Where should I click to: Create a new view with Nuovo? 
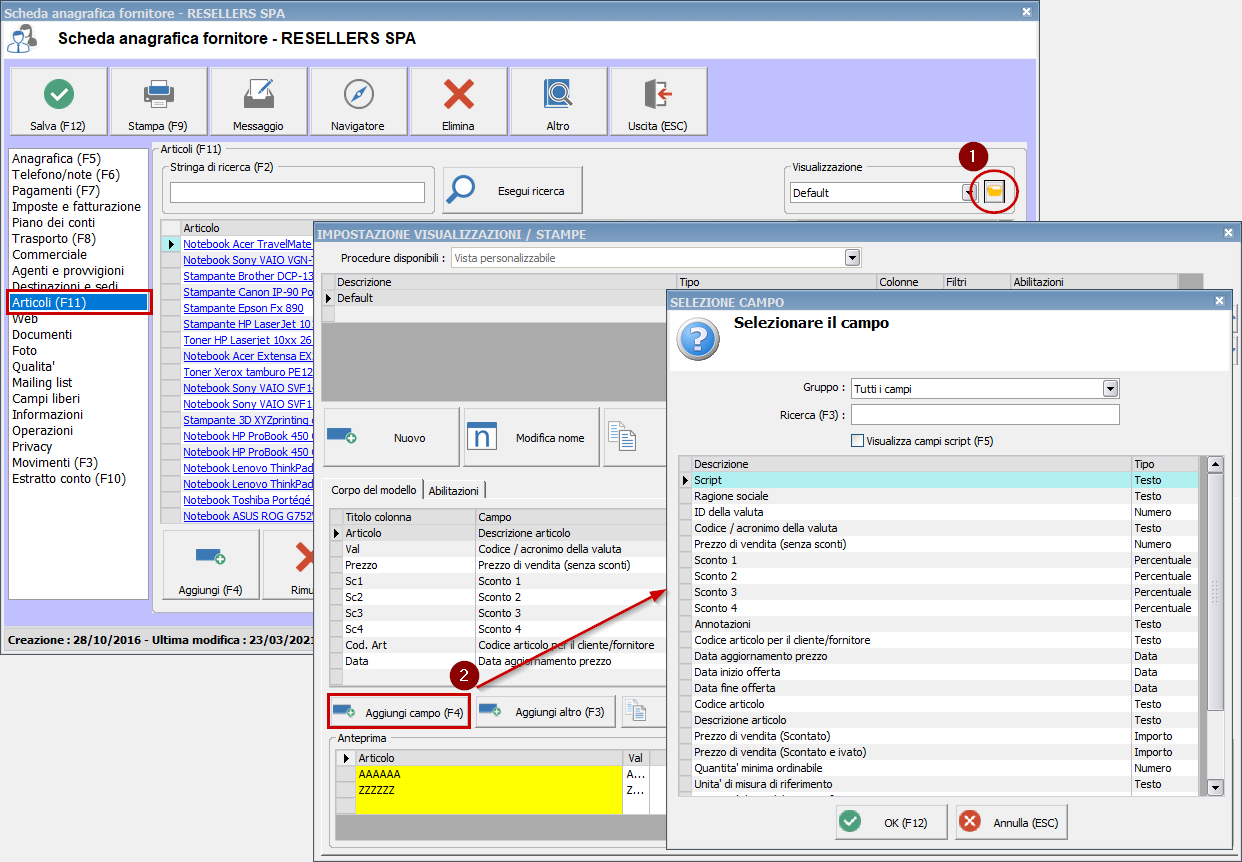click(391, 437)
